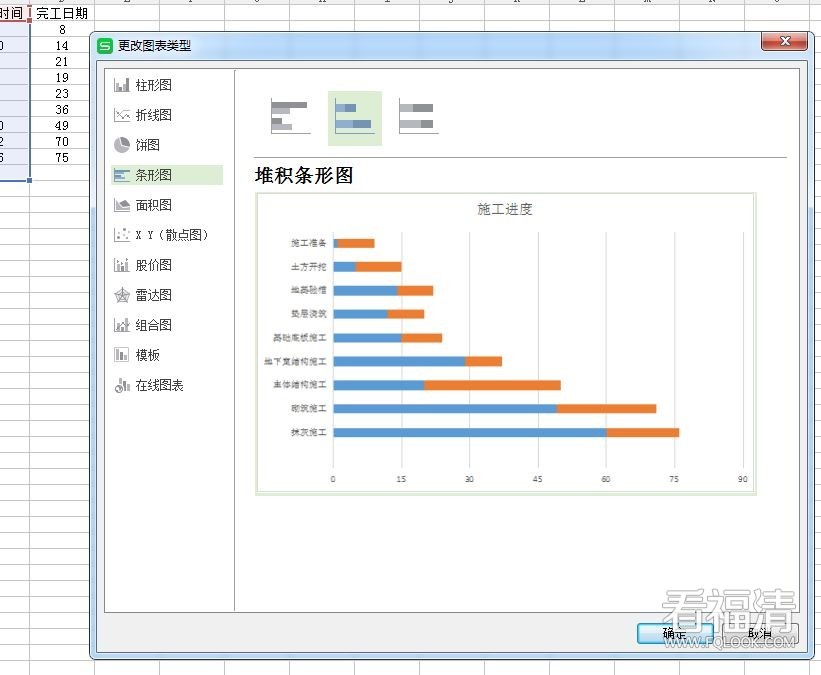
Task: Select the 条形图 bar chart icon
Action: coord(121,175)
